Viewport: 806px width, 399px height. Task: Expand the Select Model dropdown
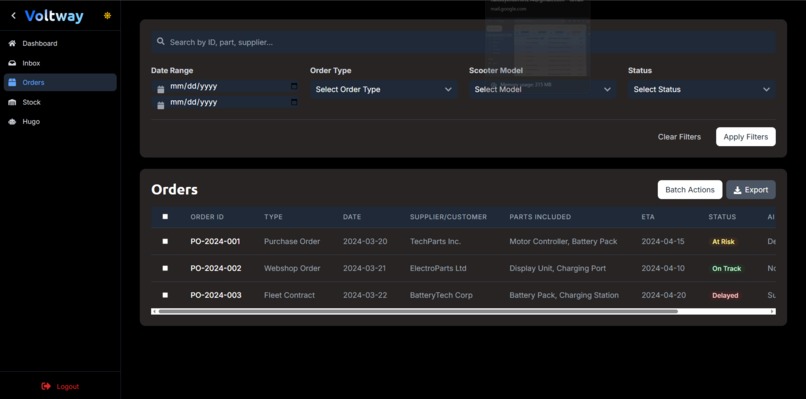click(x=542, y=89)
